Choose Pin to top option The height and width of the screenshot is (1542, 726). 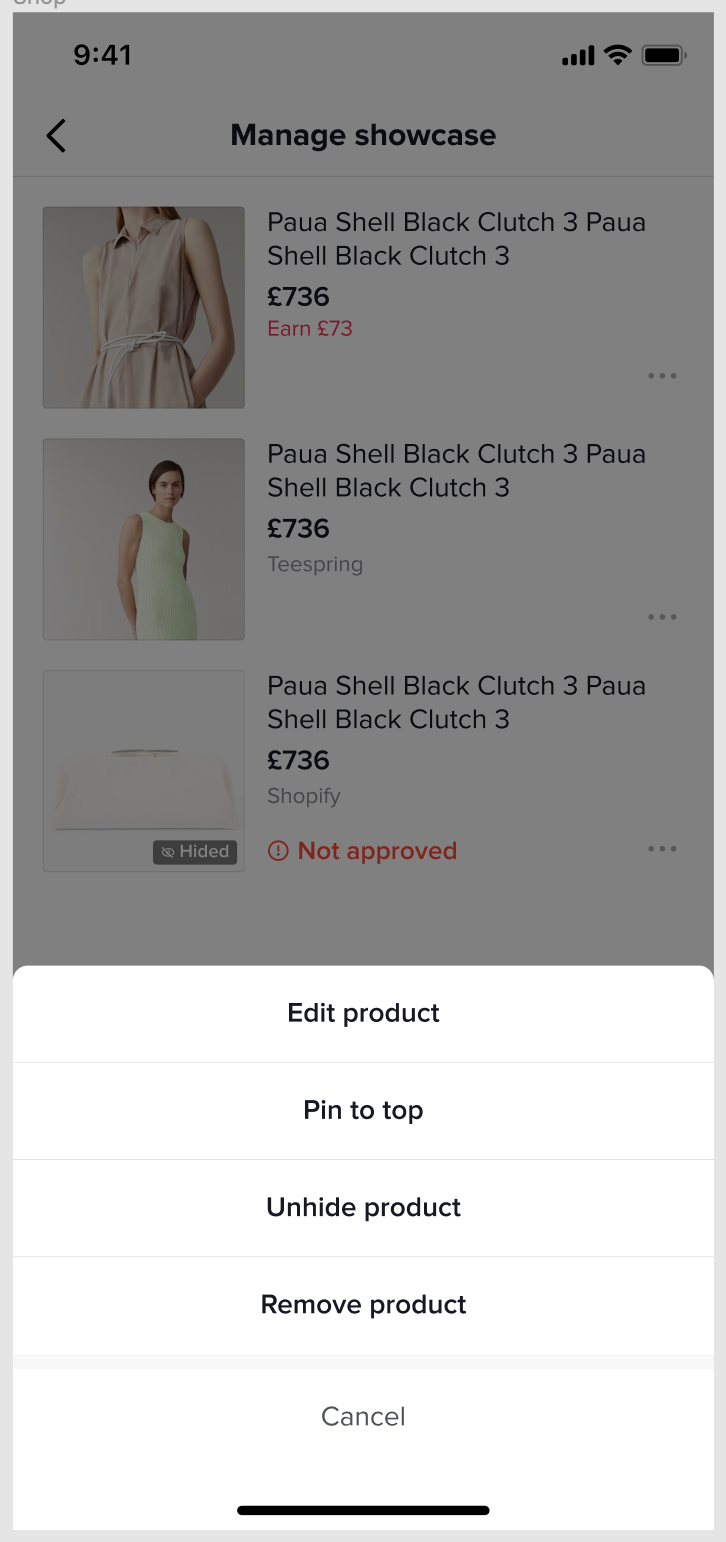(x=363, y=1110)
